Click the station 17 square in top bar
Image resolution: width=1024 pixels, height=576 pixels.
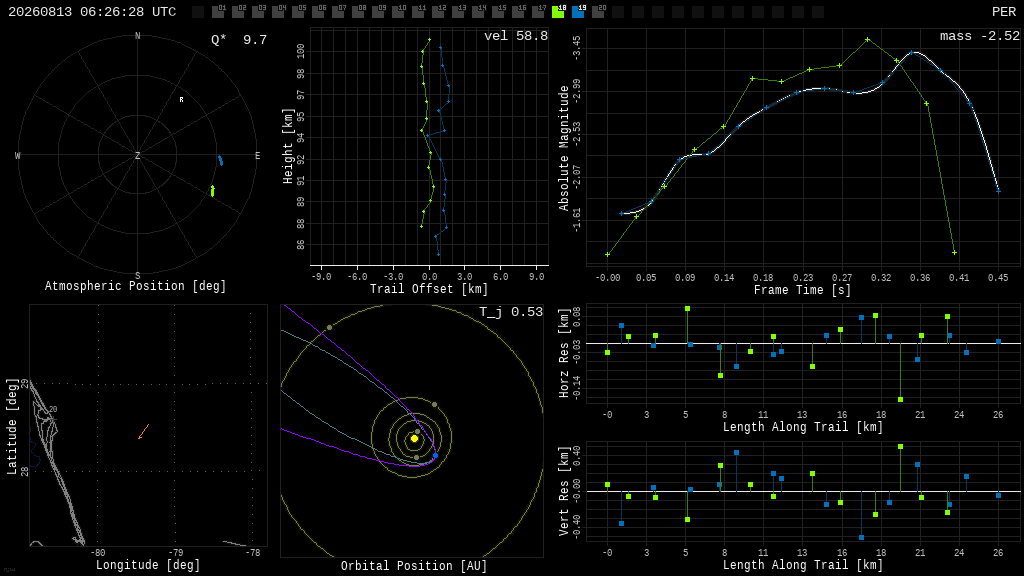[x=539, y=12]
